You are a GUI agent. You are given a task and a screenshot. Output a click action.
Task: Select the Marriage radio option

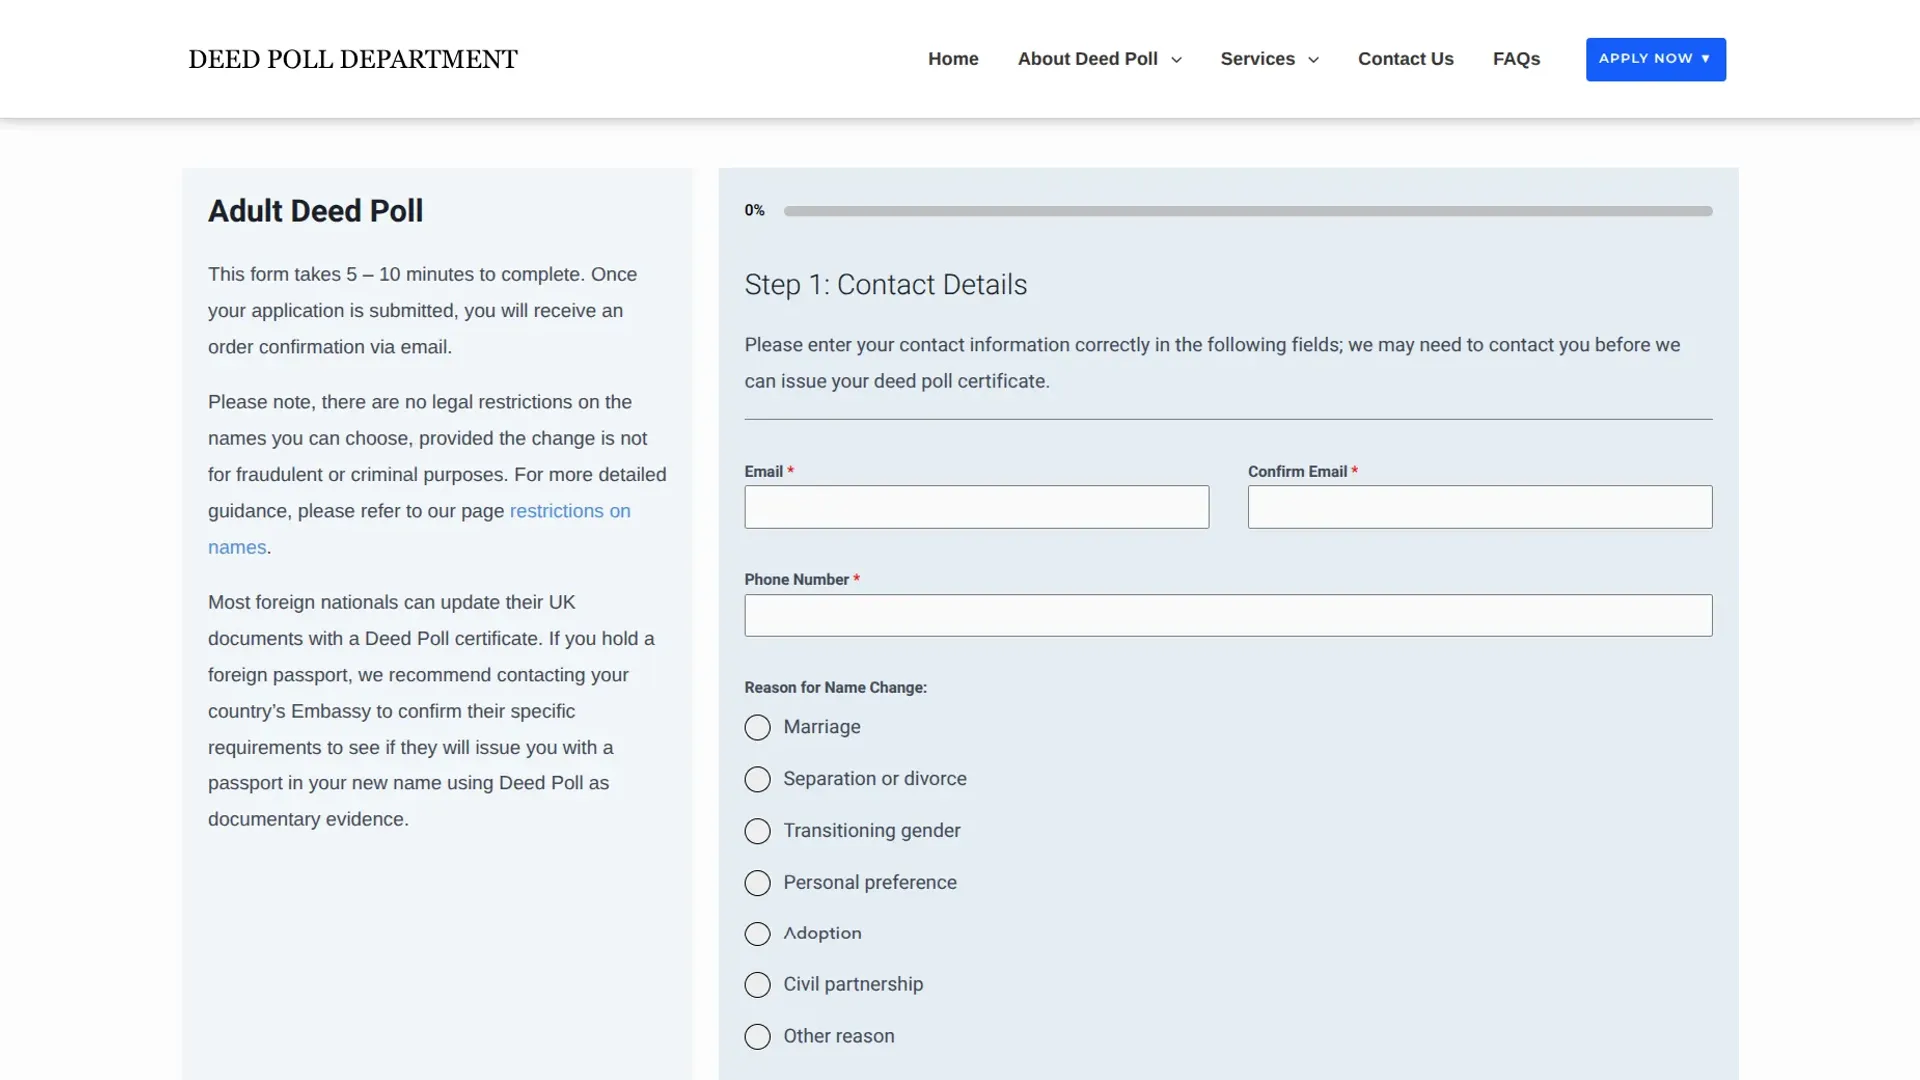757,727
